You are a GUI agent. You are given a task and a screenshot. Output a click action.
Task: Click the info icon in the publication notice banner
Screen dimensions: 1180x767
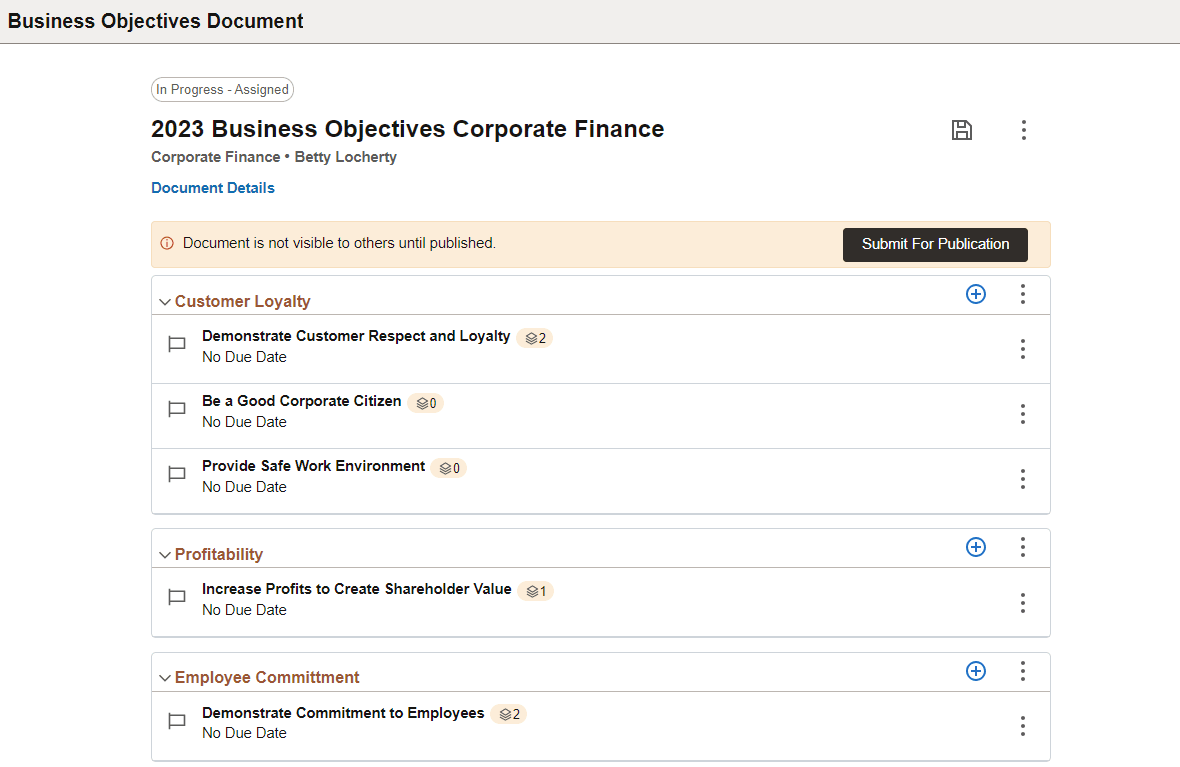click(x=165, y=243)
